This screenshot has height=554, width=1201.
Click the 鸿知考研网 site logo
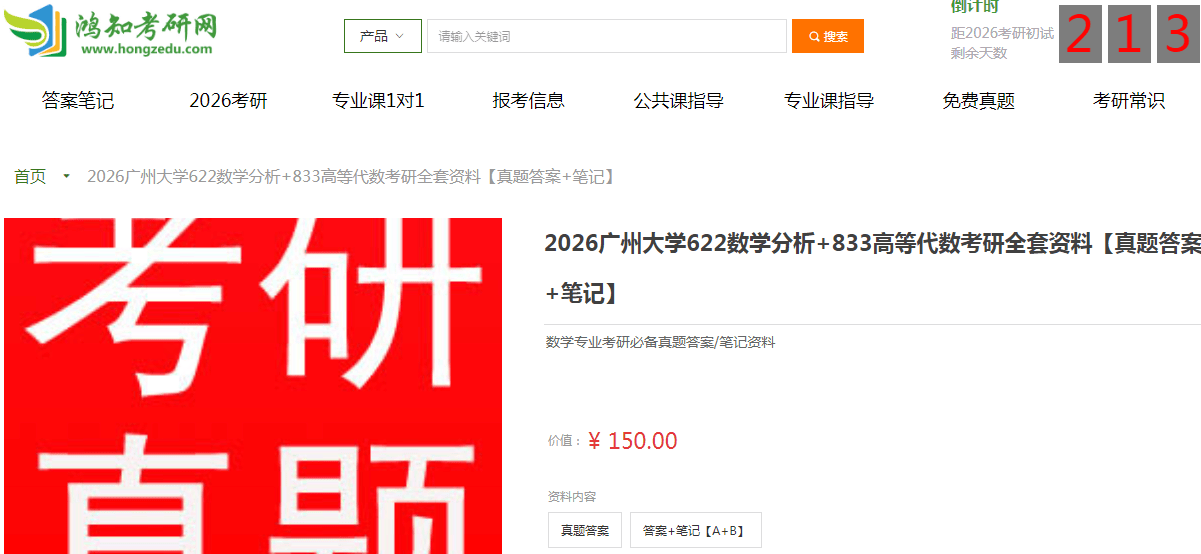[x=112, y=32]
